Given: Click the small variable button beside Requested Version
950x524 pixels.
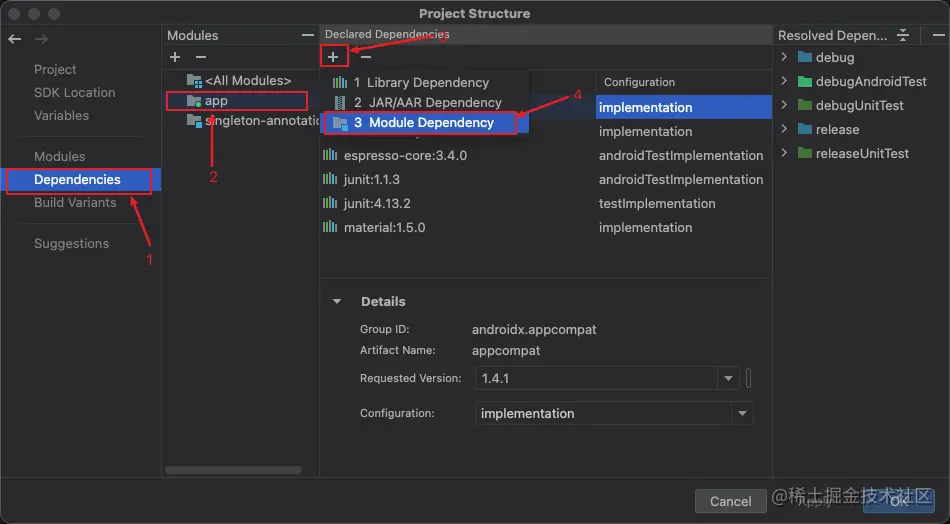Looking at the screenshot, I should pos(748,378).
